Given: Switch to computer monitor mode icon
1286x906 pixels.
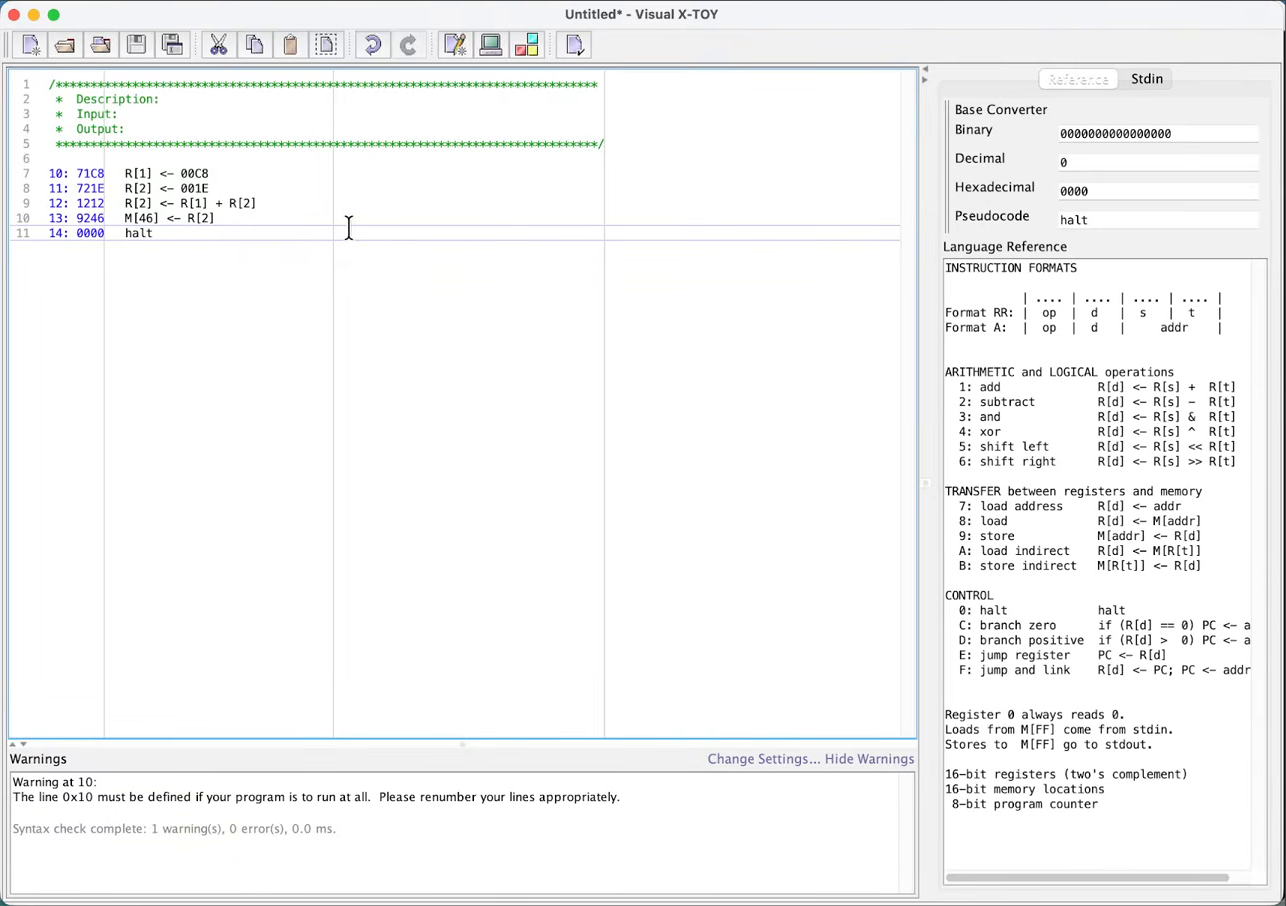Looking at the screenshot, I should click(x=491, y=45).
